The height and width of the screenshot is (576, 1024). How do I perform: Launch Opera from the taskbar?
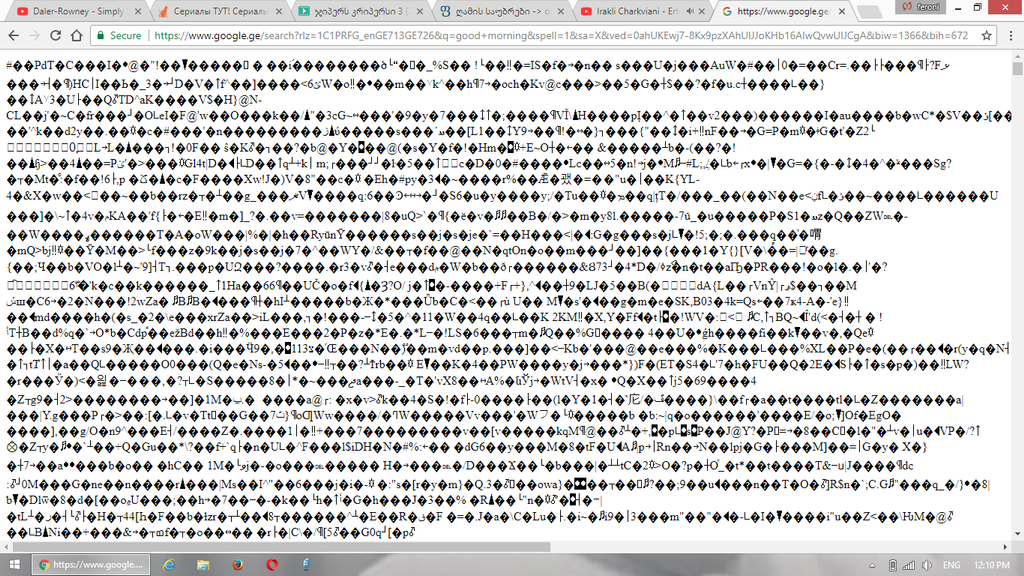click(272, 564)
